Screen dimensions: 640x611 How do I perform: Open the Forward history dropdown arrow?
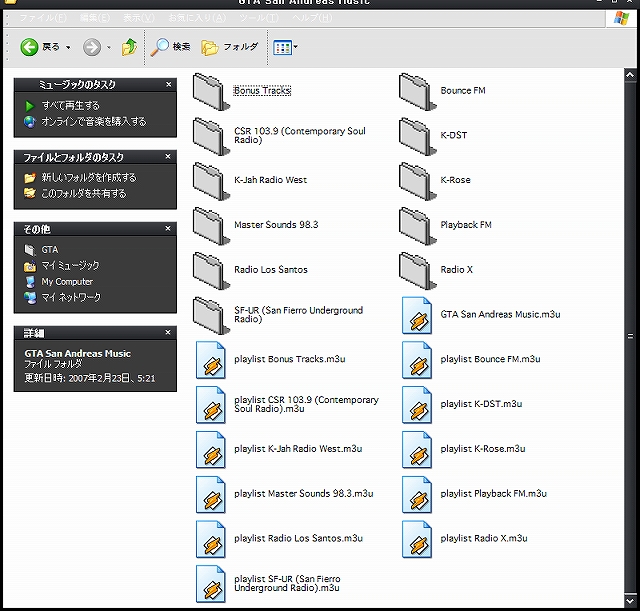109,48
